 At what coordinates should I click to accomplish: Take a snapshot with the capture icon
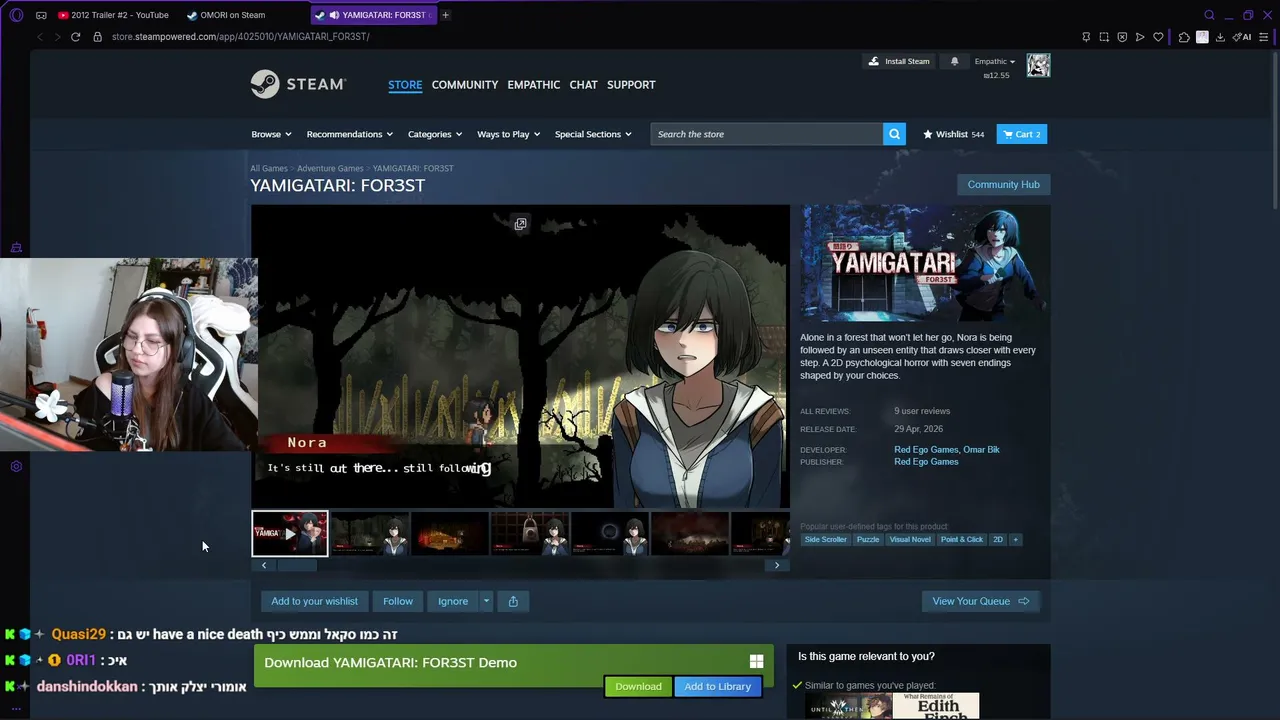[x=1104, y=37]
